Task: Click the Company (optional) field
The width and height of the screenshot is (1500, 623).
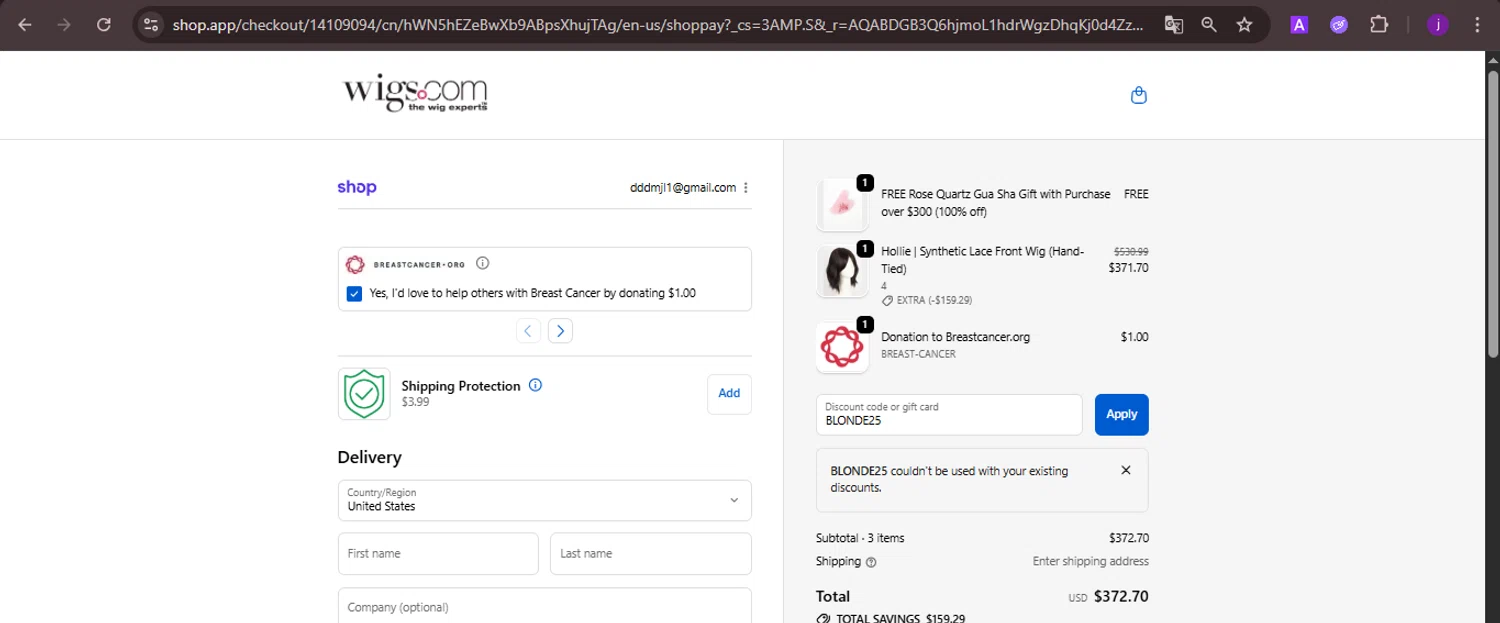Action: pos(544,606)
